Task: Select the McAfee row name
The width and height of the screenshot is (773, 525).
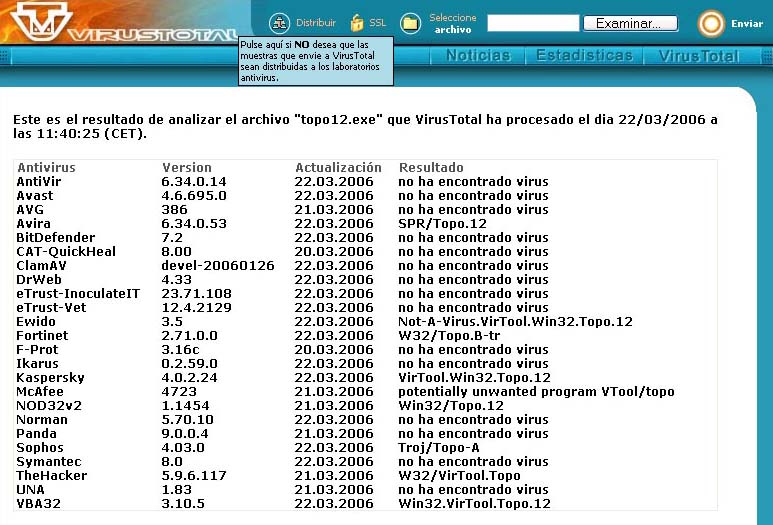Action: click(40, 392)
